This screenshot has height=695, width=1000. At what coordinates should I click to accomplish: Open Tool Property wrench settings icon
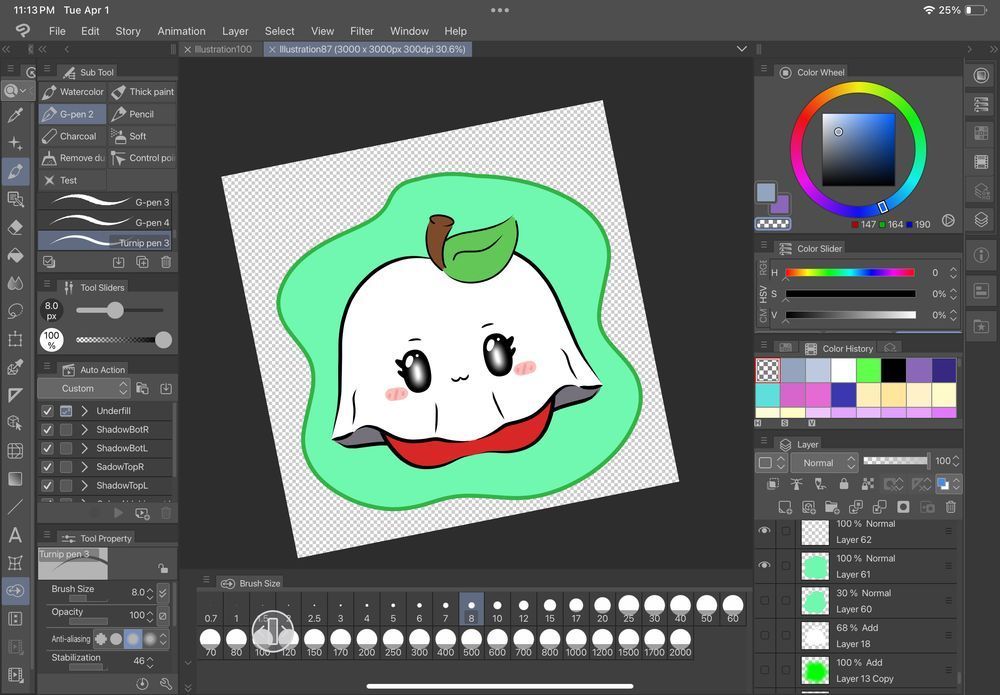(x=166, y=684)
